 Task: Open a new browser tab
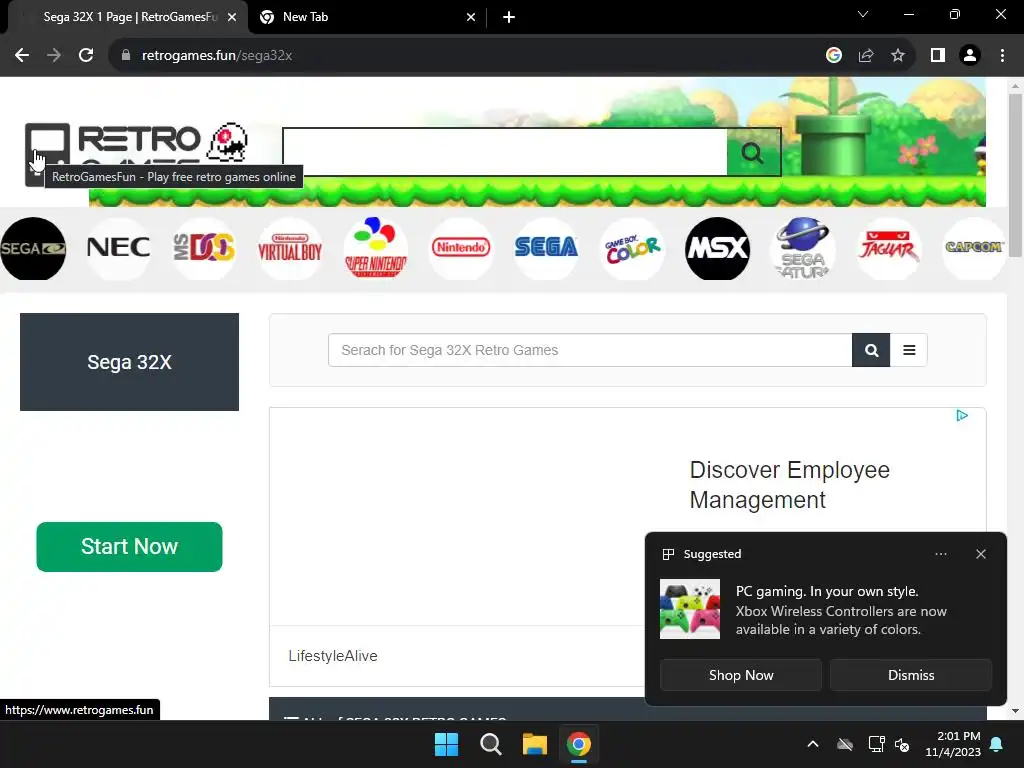pos(509,17)
